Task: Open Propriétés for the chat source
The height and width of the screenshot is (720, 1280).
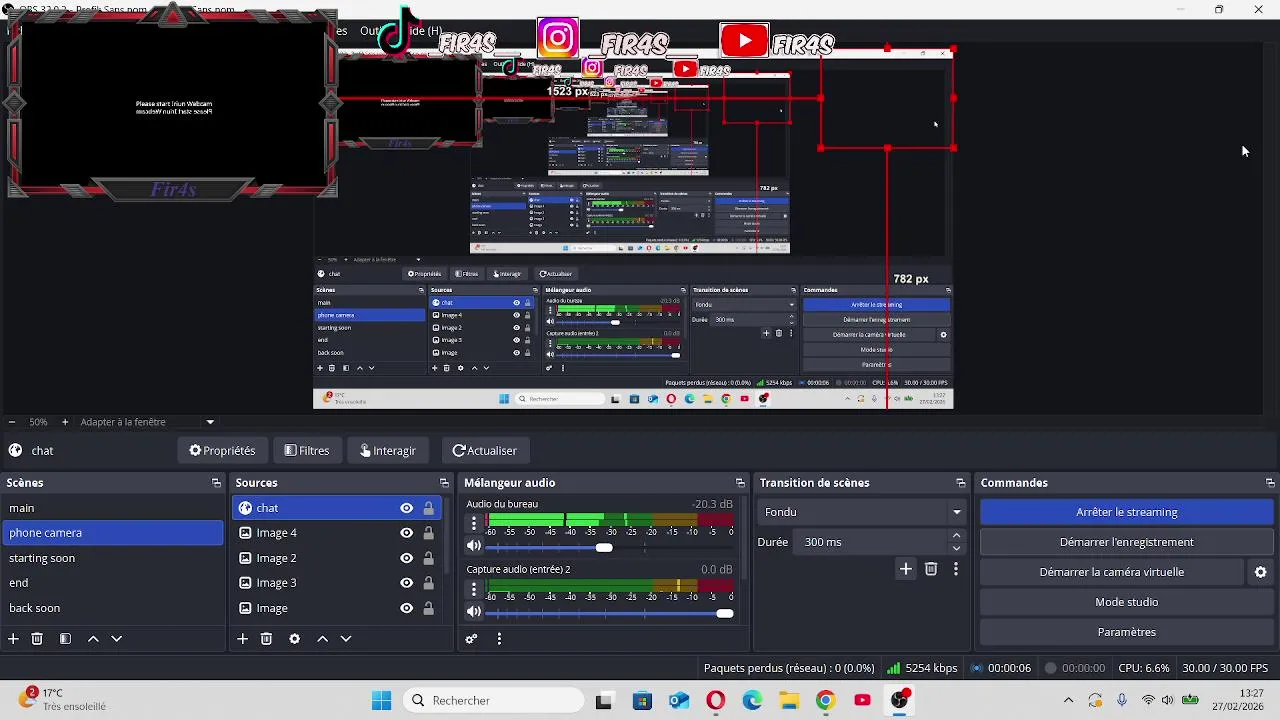Action: pyautogui.click(x=222, y=451)
